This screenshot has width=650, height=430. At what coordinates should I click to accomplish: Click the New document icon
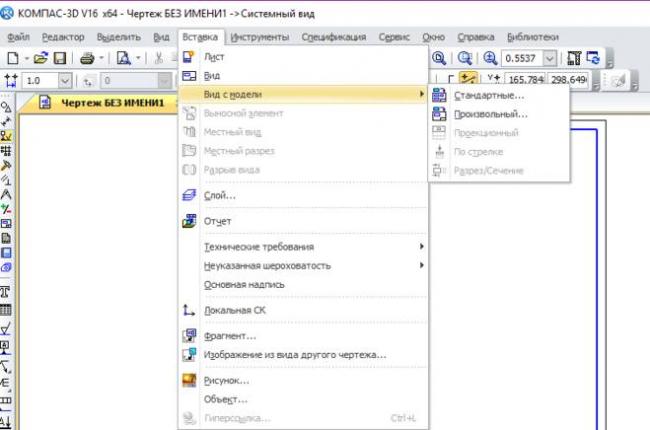point(12,58)
